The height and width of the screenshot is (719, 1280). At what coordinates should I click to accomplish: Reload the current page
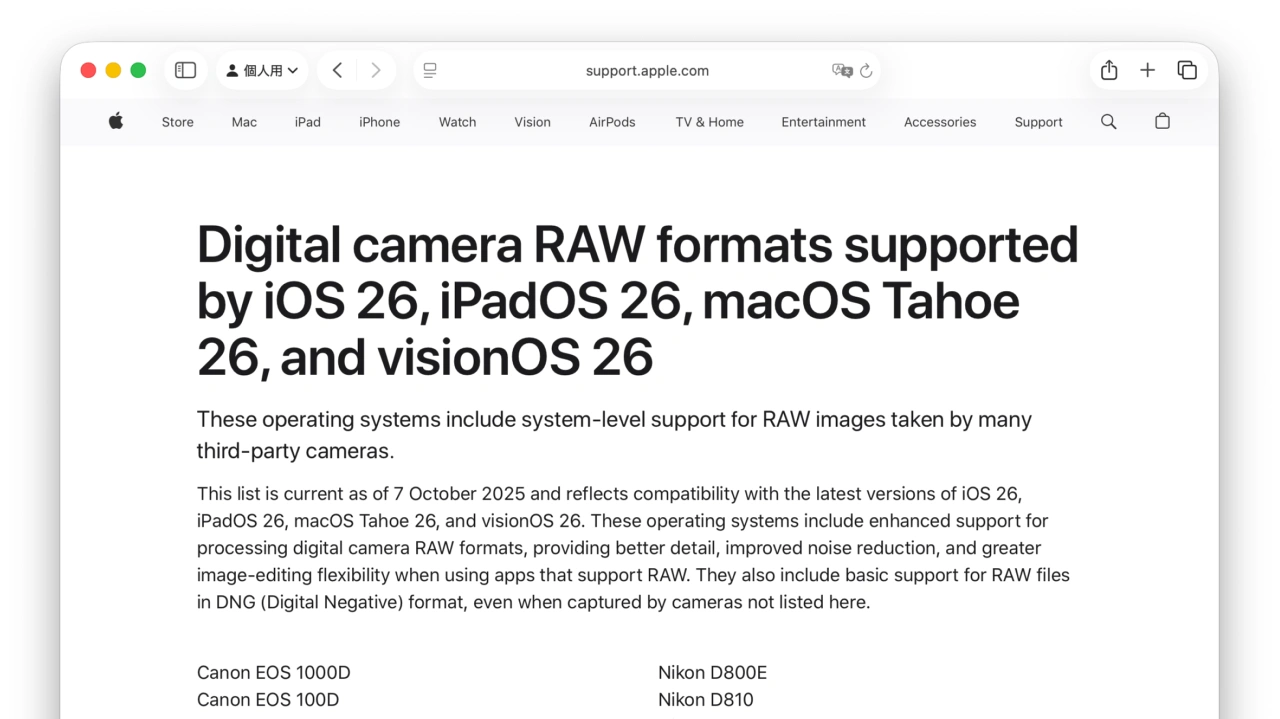coord(866,70)
